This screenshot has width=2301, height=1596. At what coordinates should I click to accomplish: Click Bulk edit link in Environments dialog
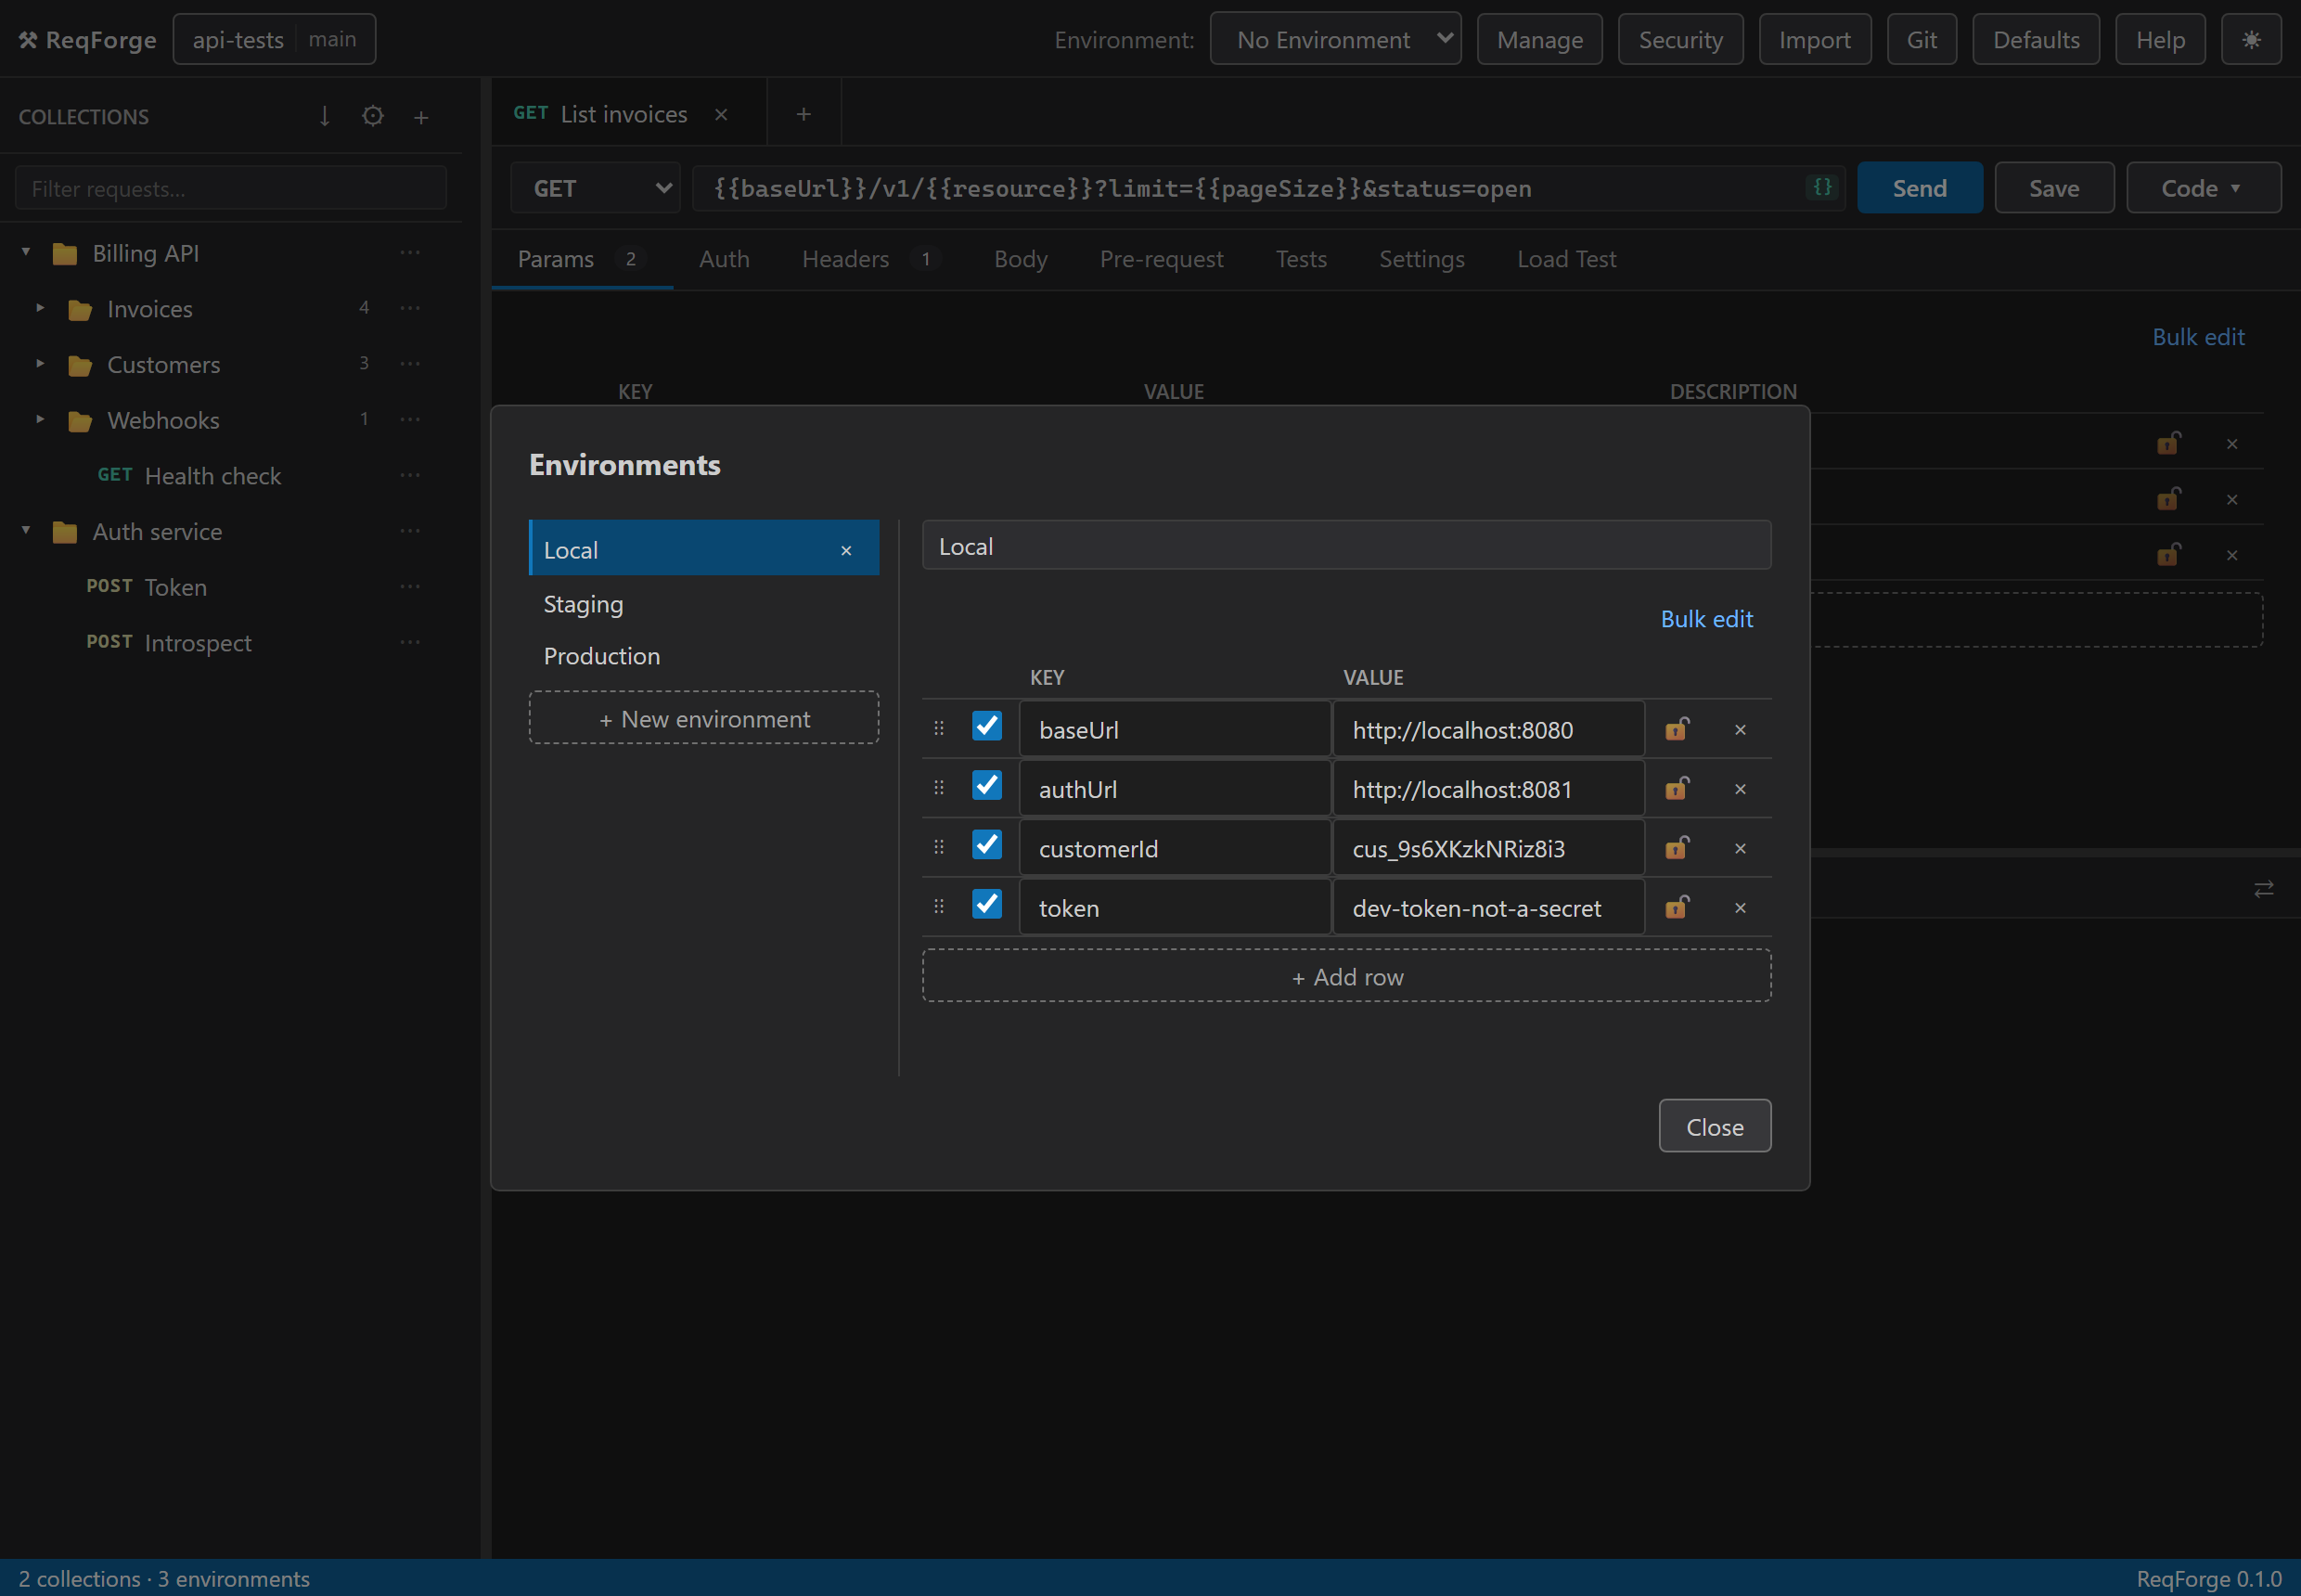point(1706,619)
